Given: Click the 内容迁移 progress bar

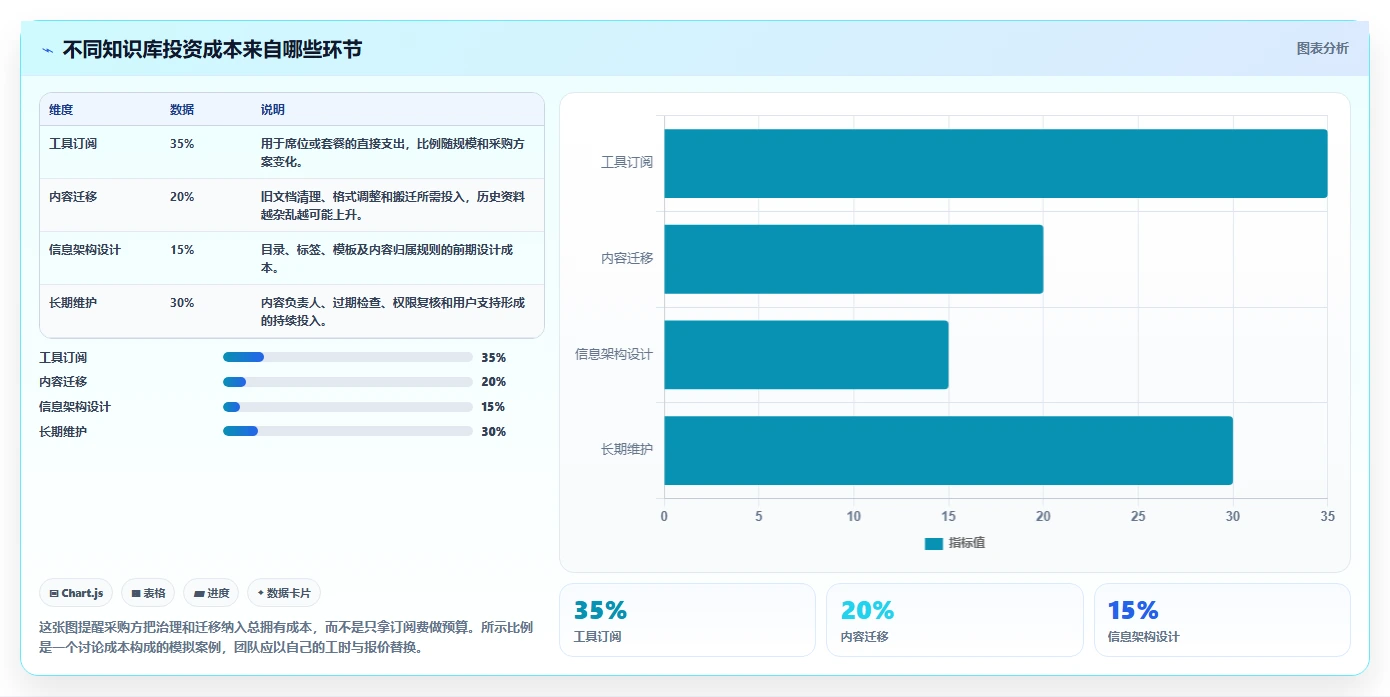Looking at the screenshot, I should pyautogui.click(x=347, y=382).
